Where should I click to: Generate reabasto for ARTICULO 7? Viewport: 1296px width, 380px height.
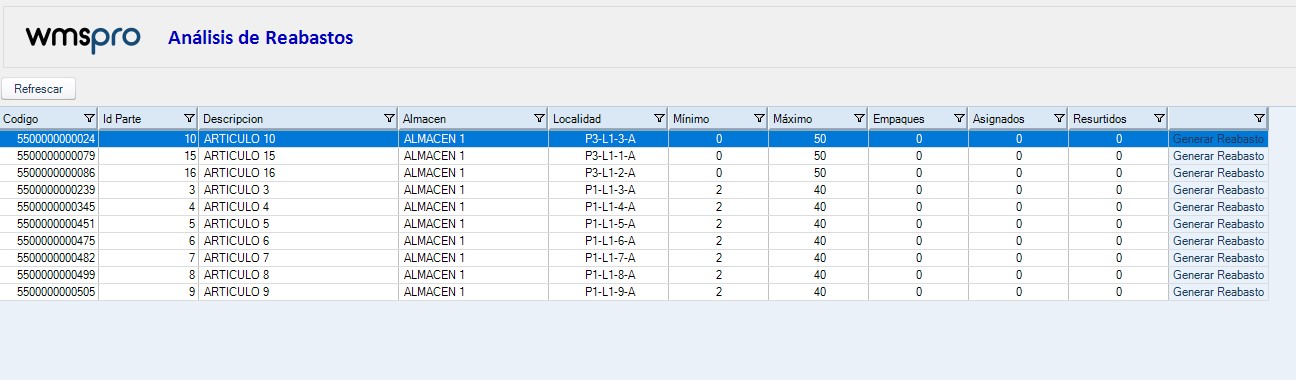pyautogui.click(x=1218, y=258)
